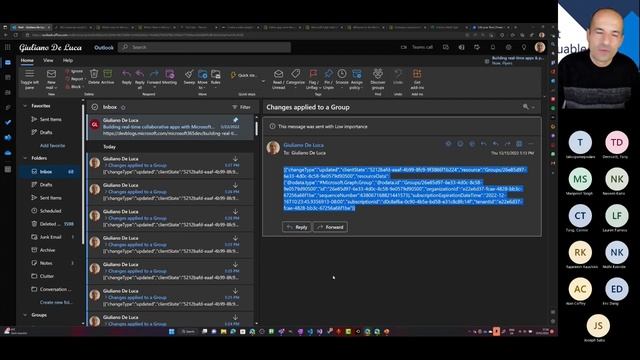Click the Undo icon in ribbon
Screen dimensions: 640x360
(x=398, y=73)
